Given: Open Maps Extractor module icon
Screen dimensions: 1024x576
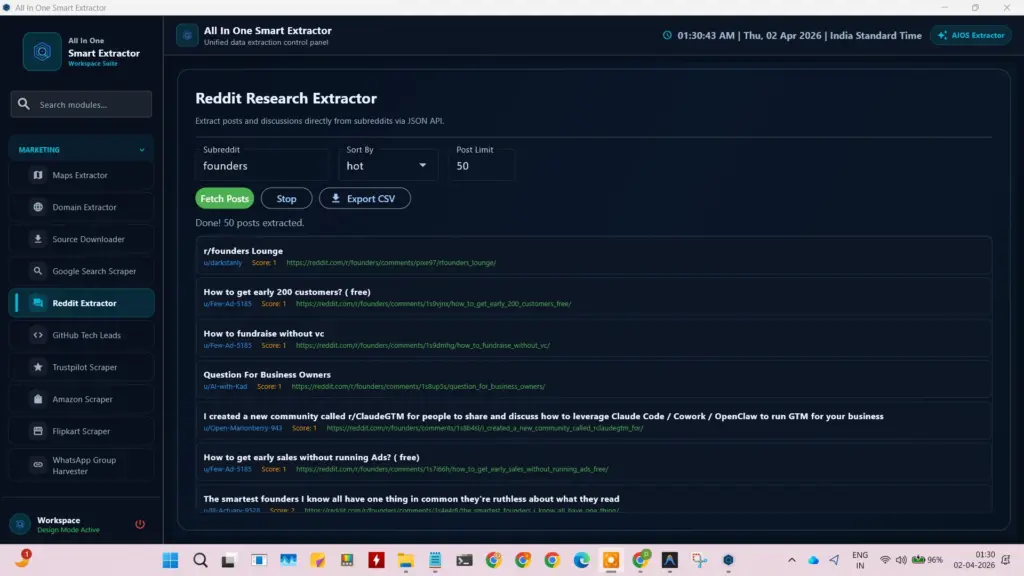Looking at the screenshot, I should [38, 175].
